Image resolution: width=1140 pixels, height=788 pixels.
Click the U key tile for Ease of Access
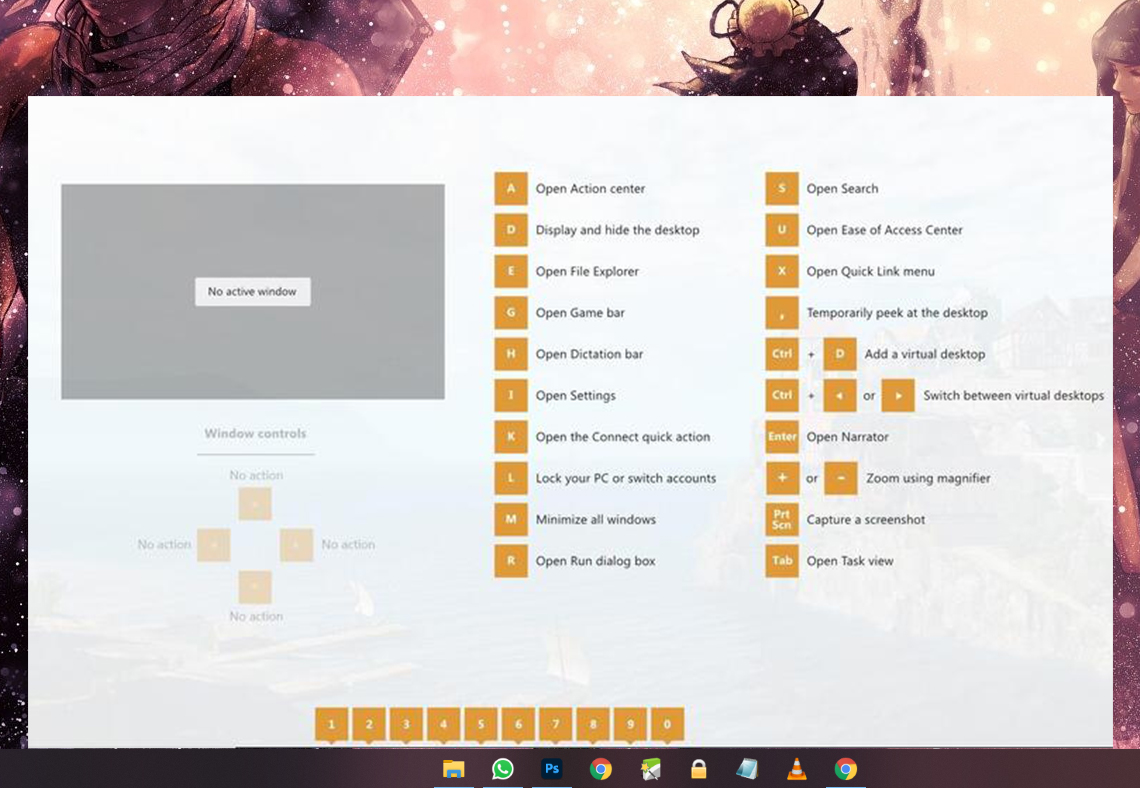pyautogui.click(x=782, y=230)
